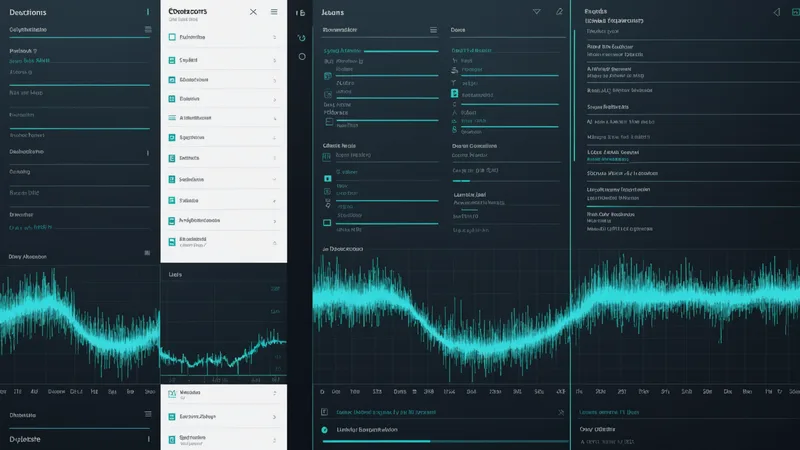Viewport: 800px width, 450px height.
Task: Click the vertical scrollbar on the left edge of the far-right panel
Action: click(574, 95)
